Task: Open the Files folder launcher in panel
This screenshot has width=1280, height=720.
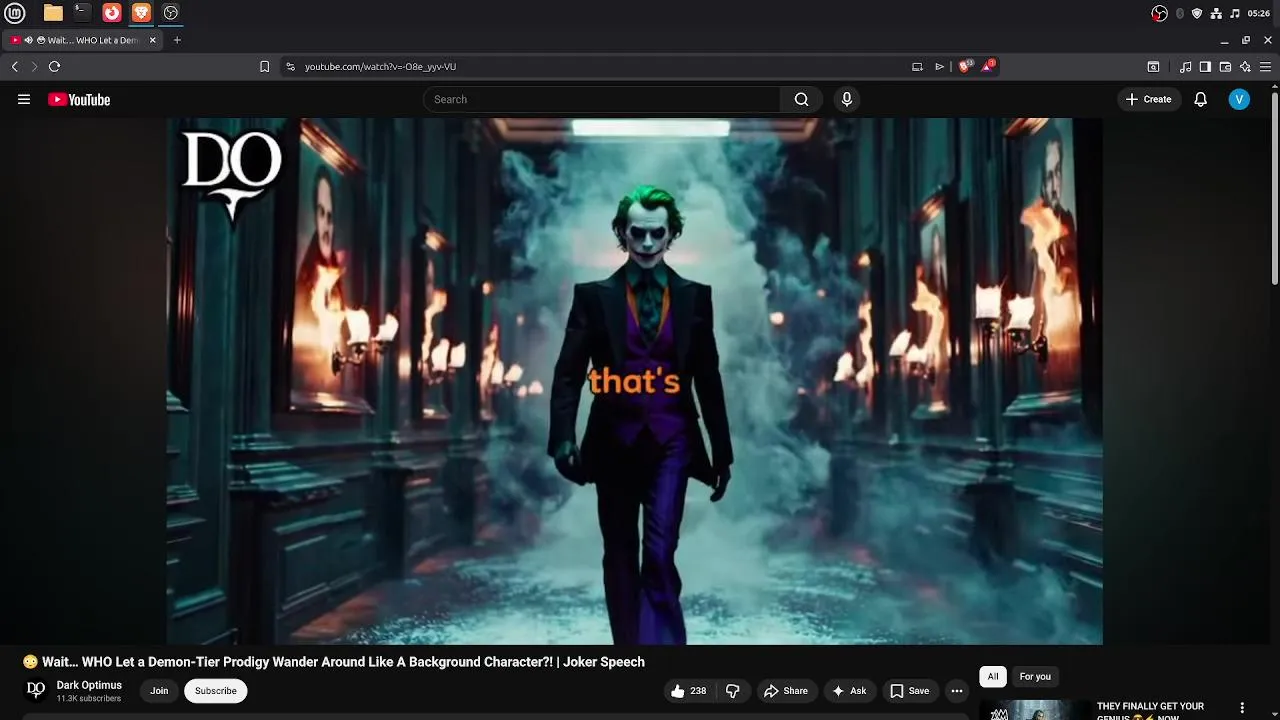Action: tap(53, 13)
